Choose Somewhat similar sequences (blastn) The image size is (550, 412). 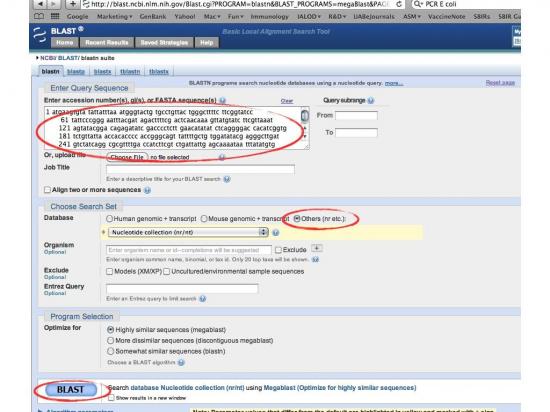coord(110,351)
